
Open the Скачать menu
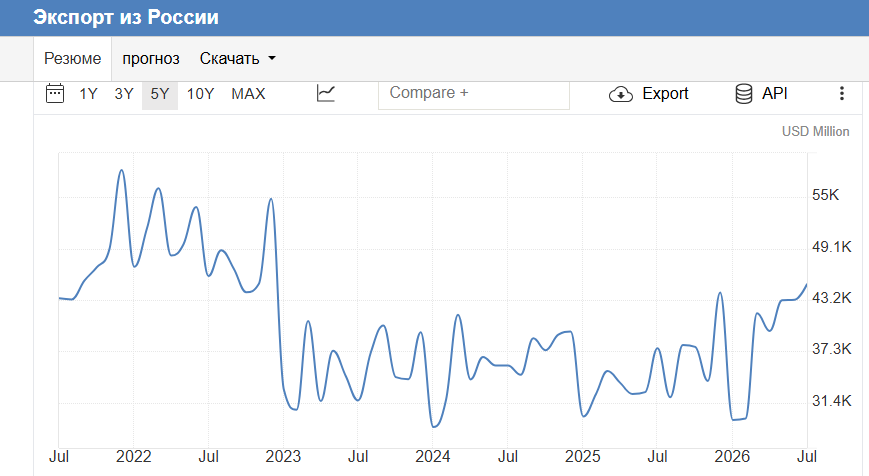(x=237, y=59)
